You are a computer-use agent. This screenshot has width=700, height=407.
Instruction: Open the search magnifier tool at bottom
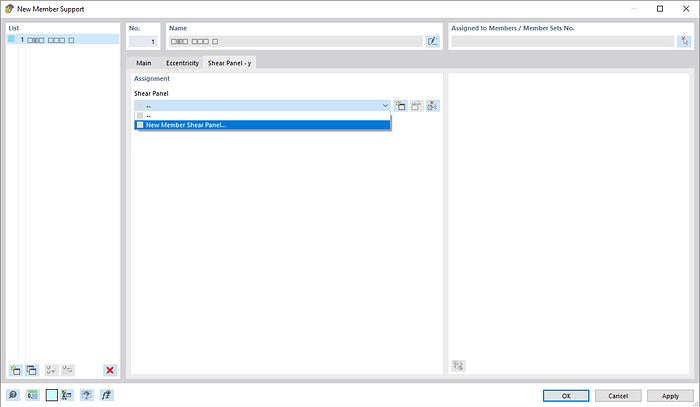click(14, 395)
